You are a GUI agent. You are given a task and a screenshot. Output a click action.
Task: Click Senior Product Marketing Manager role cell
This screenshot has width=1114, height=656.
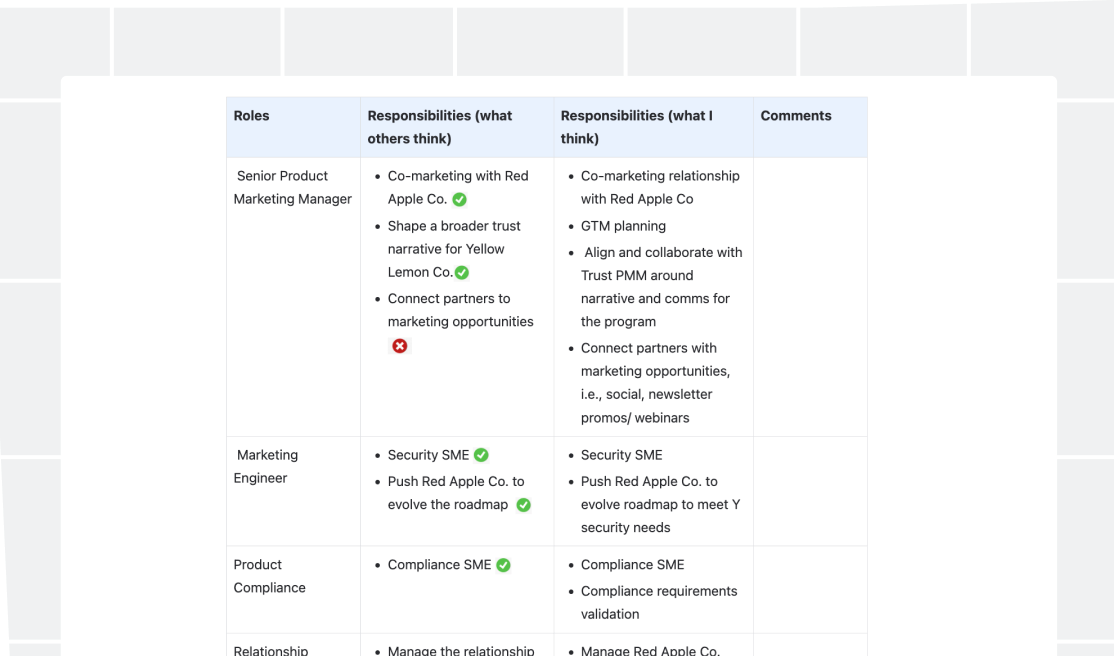coord(293,297)
